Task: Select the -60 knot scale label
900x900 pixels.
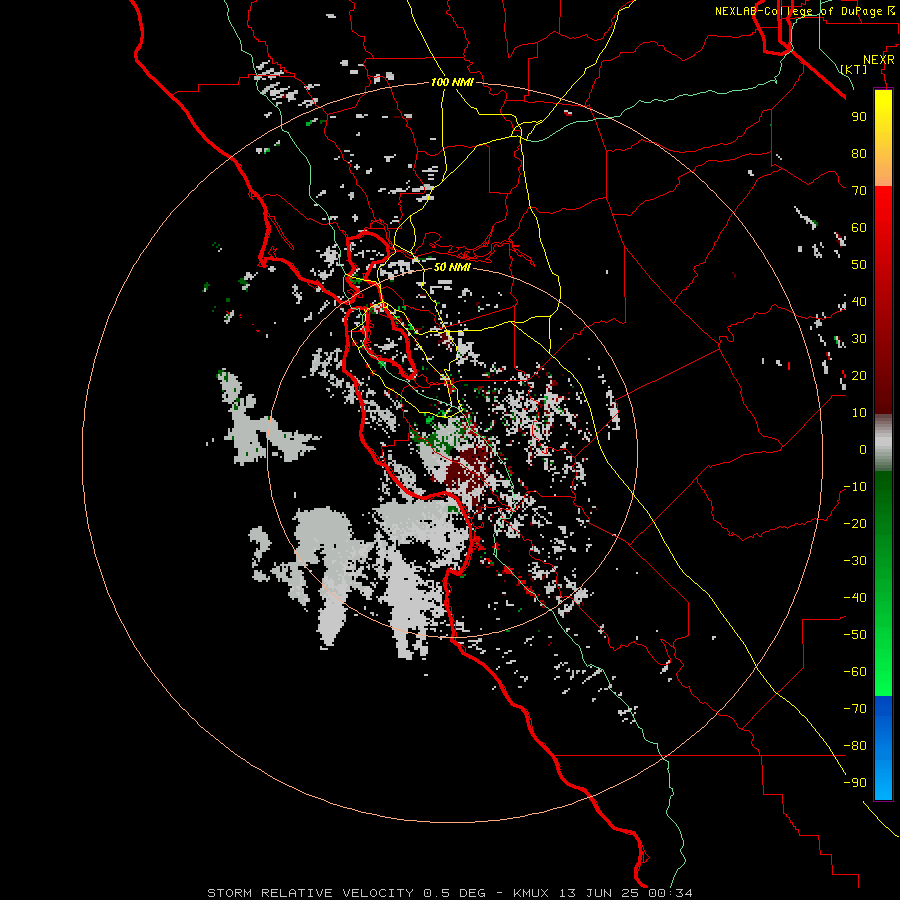Action: click(855, 672)
